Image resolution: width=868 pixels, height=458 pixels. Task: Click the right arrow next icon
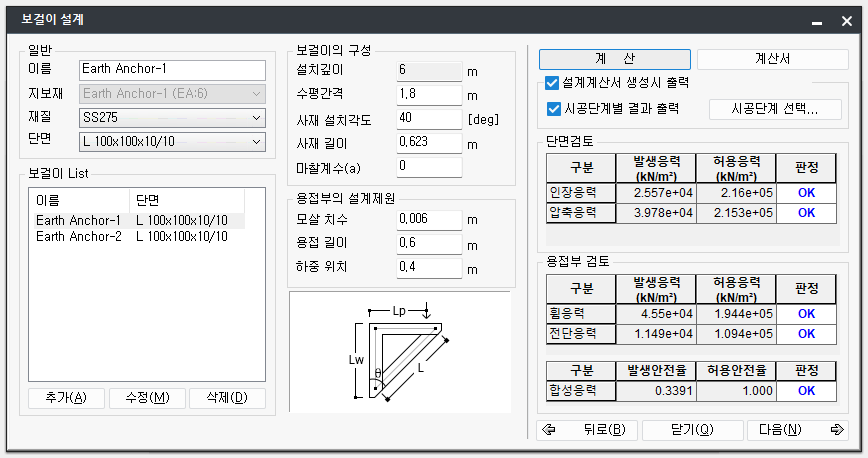pos(836,430)
